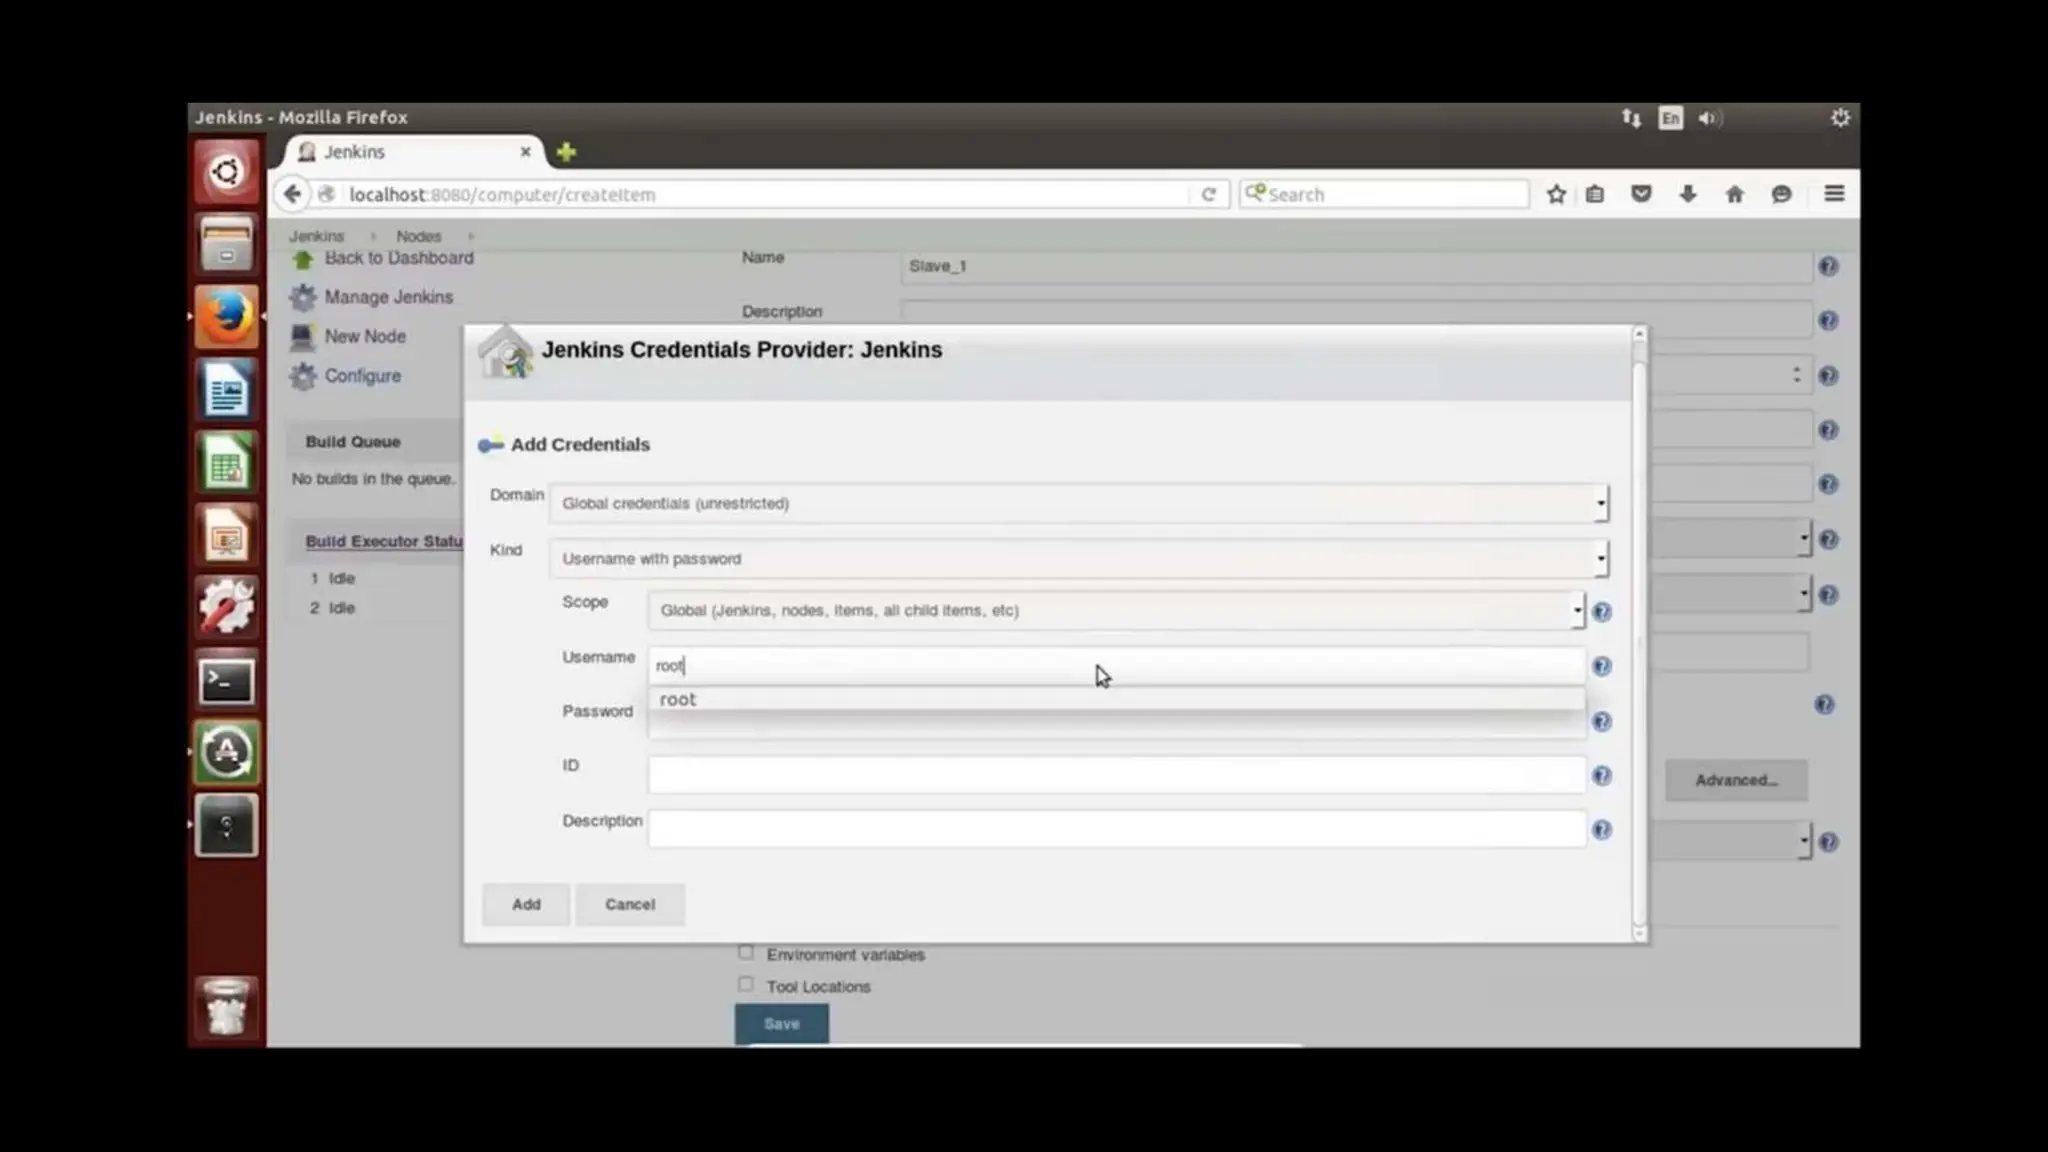Save the node configuration

pos(781,1024)
